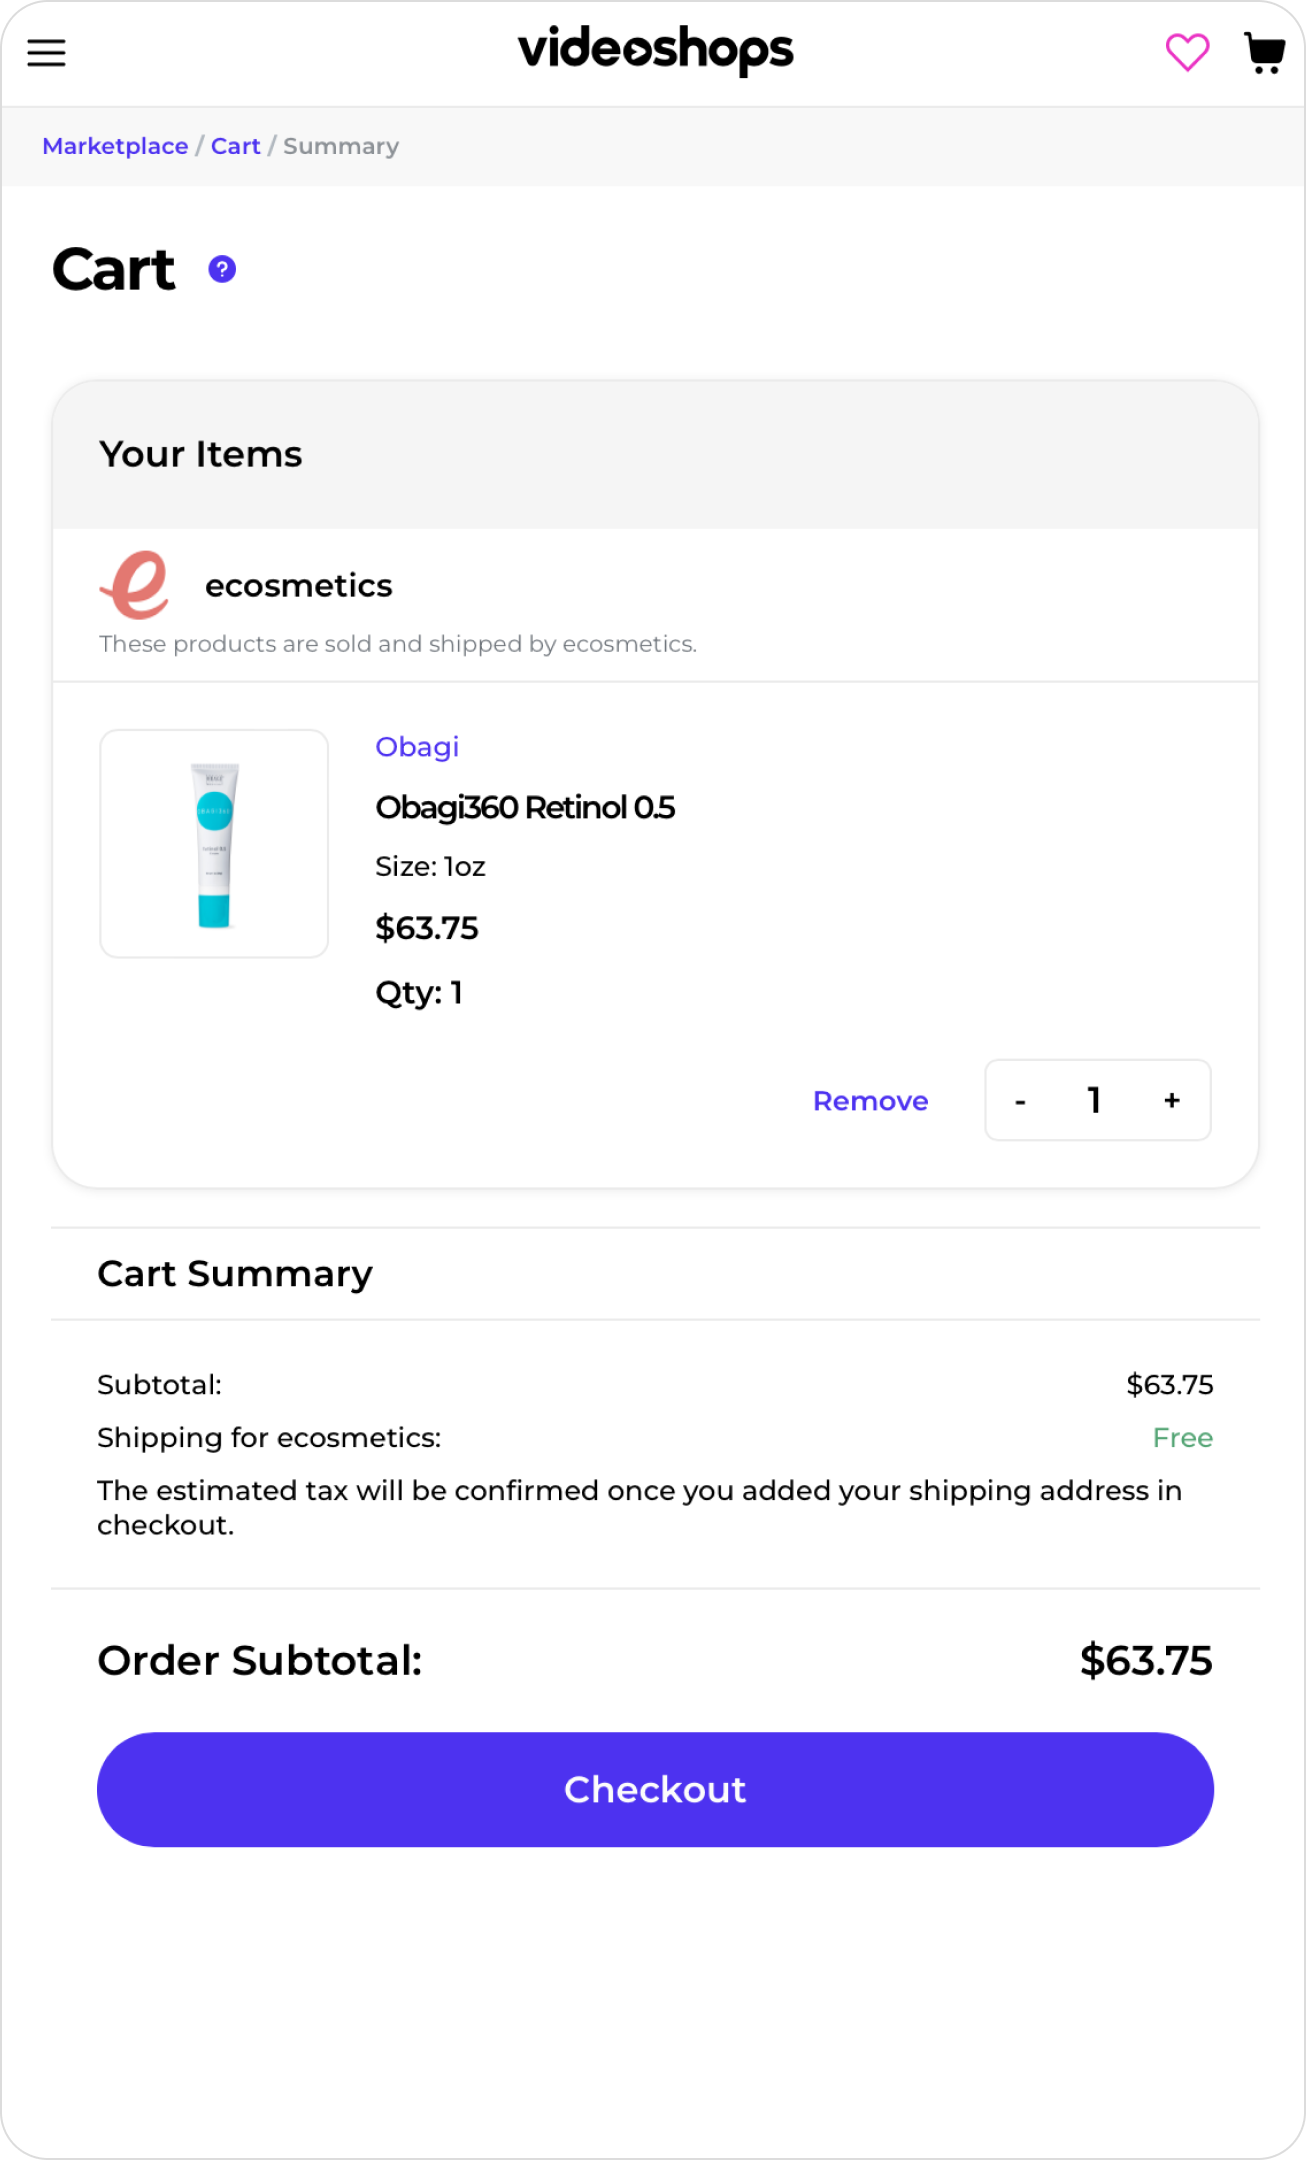The image size is (1306, 2160).
Task: Click the Your Items section header
Action: (200, 455)
